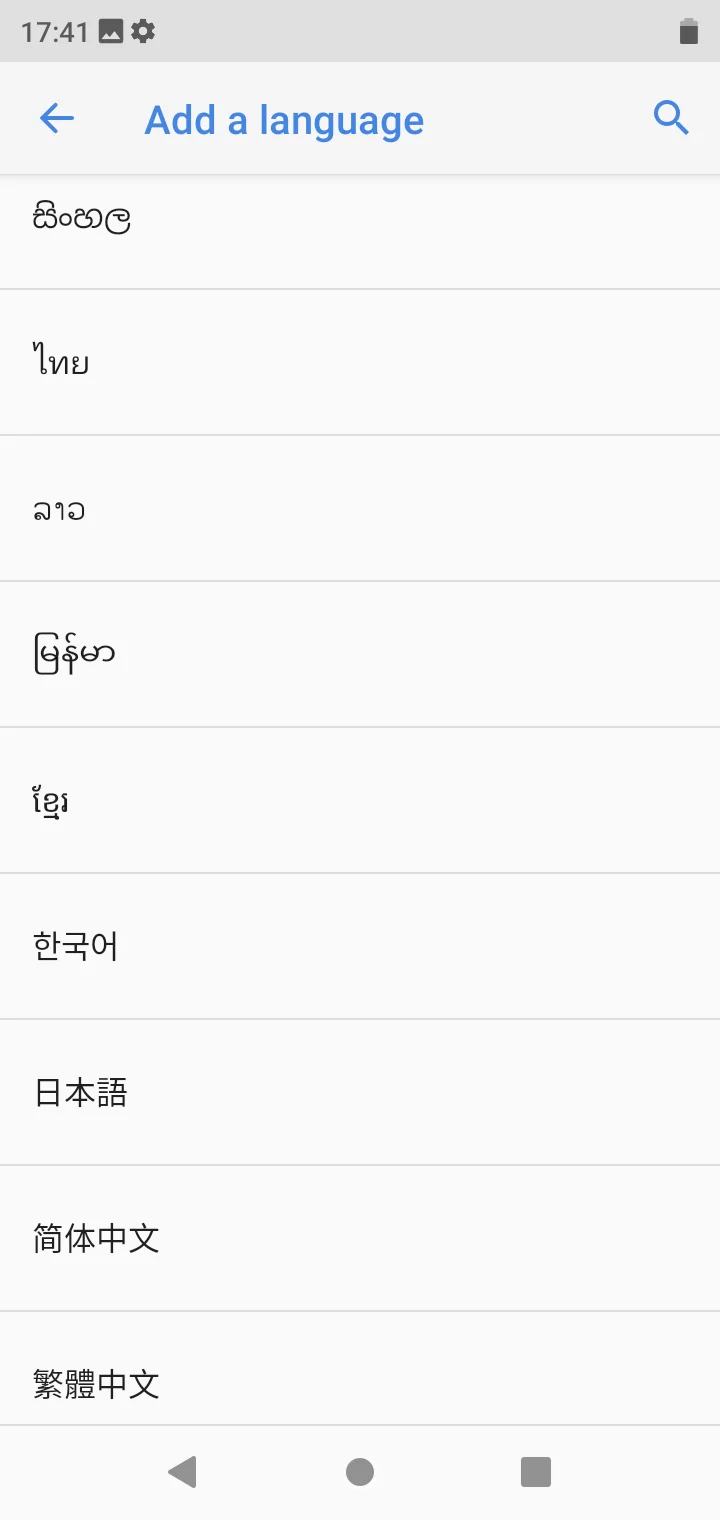Open recent apps square button
This screenshot has width=720, height=1520.
(536, 1472)
